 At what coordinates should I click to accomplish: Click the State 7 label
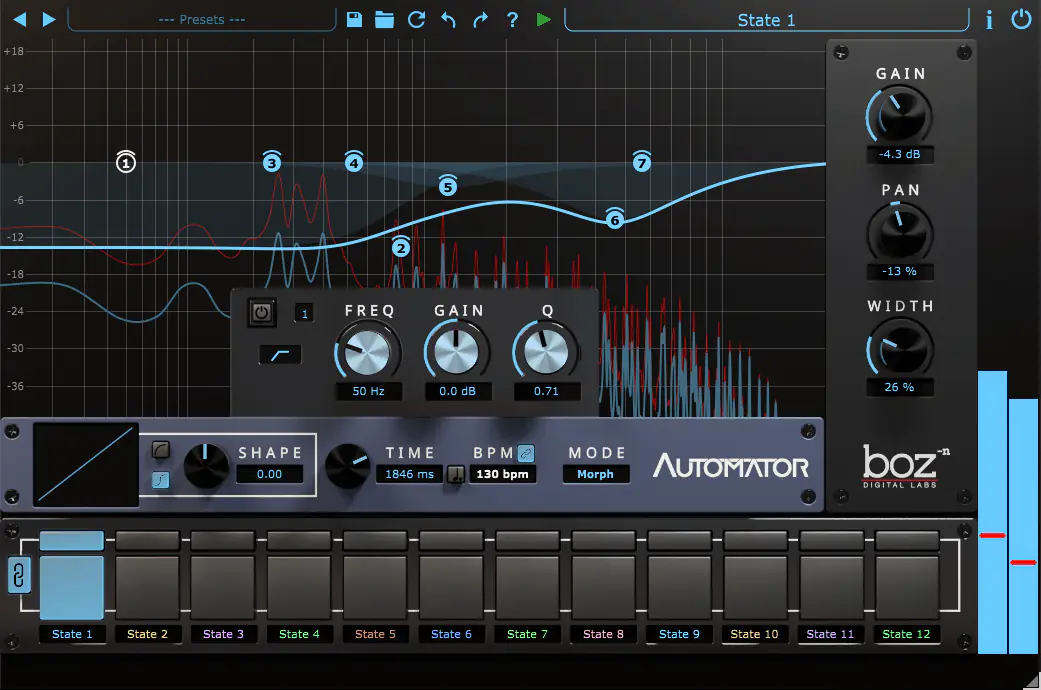[x=527, y=634]
